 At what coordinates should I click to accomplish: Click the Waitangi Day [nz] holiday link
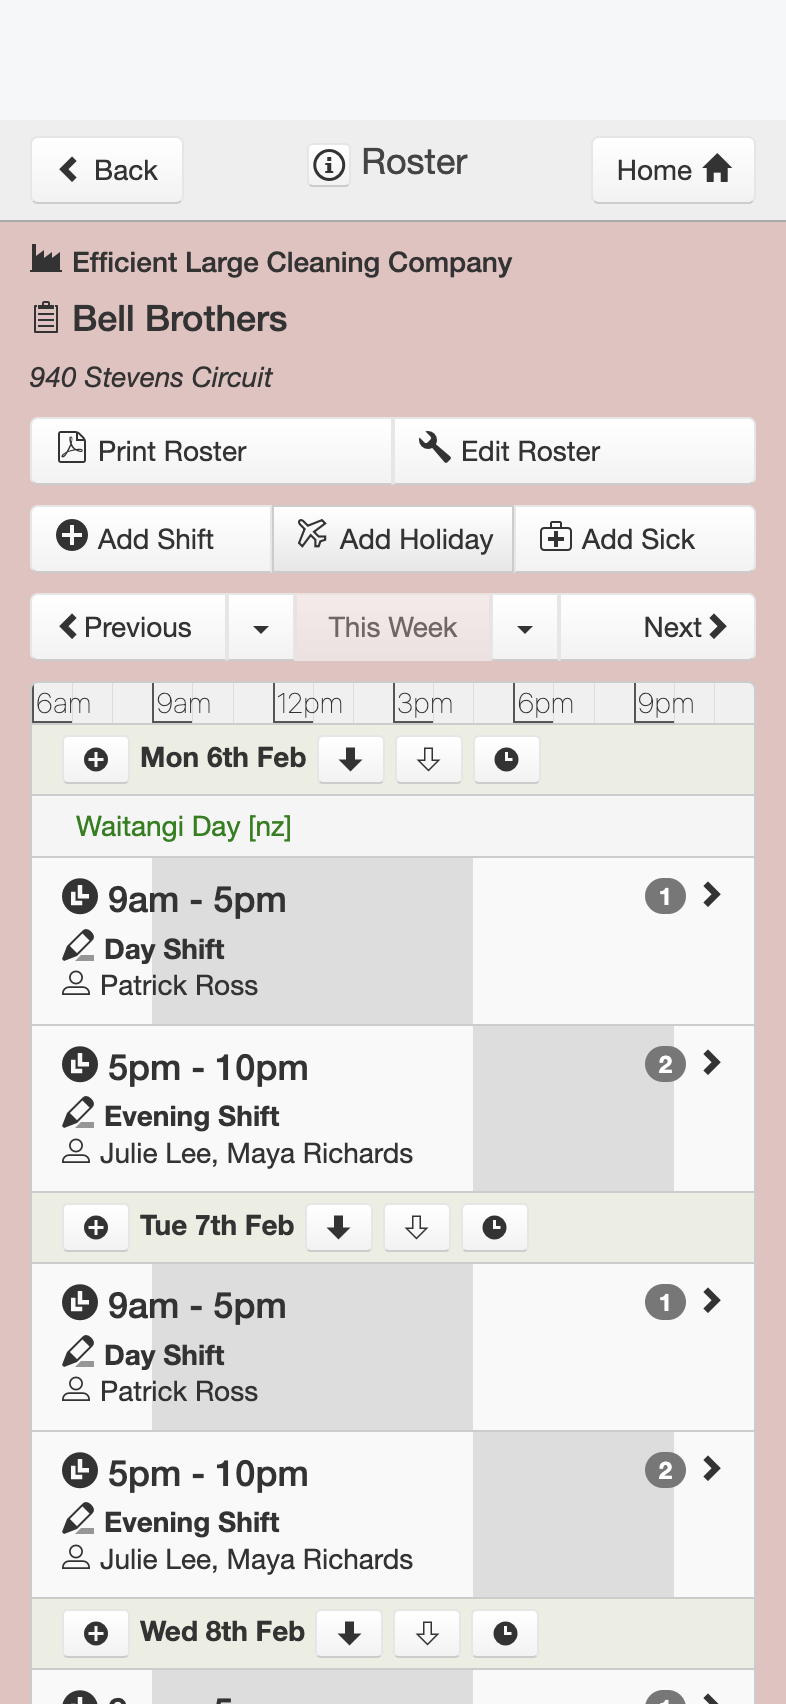(184, 827)
